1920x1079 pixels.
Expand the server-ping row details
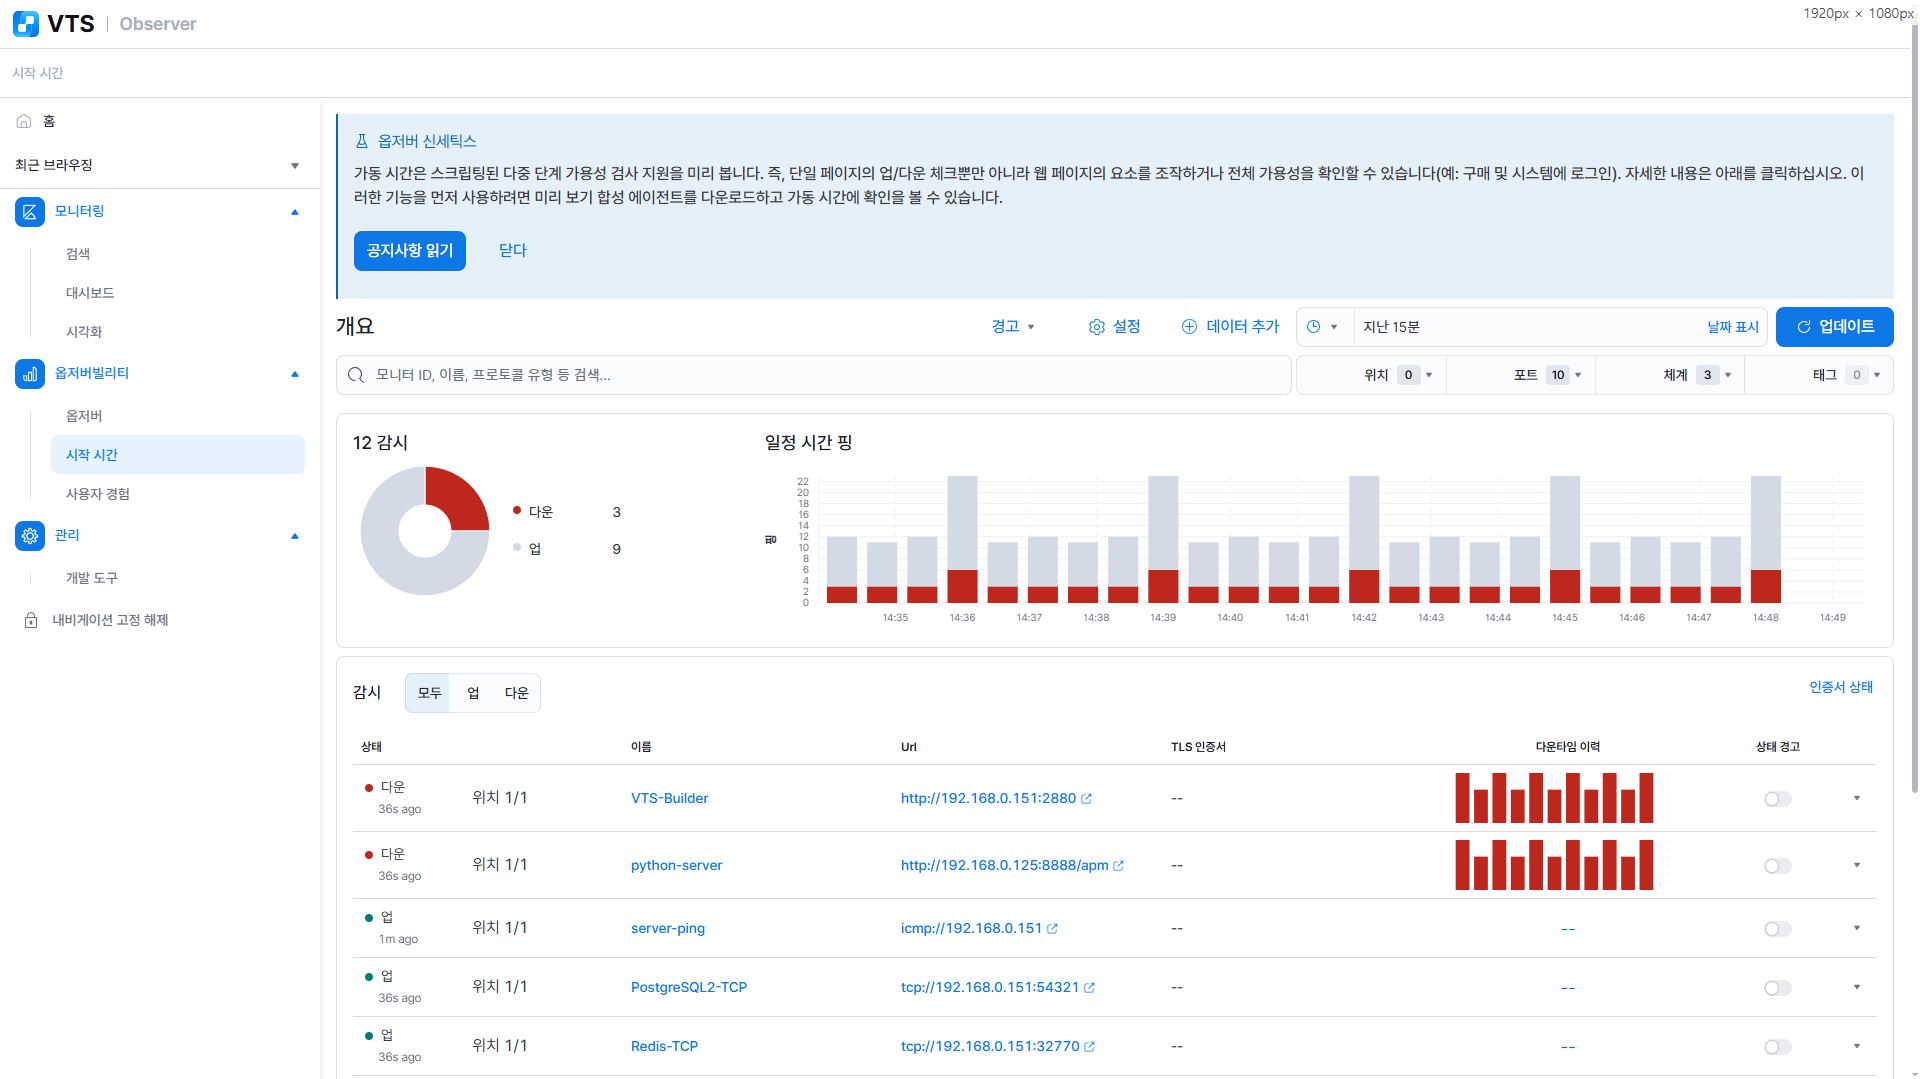click(1857, 928)
